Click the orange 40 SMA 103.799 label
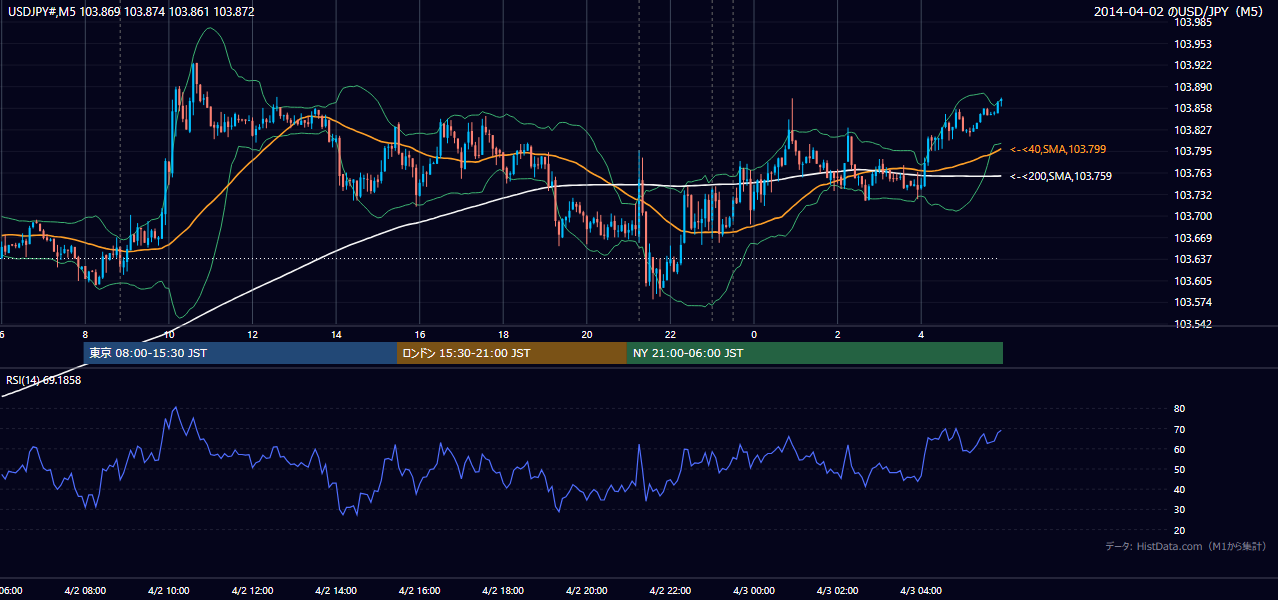 [1058, 149]
